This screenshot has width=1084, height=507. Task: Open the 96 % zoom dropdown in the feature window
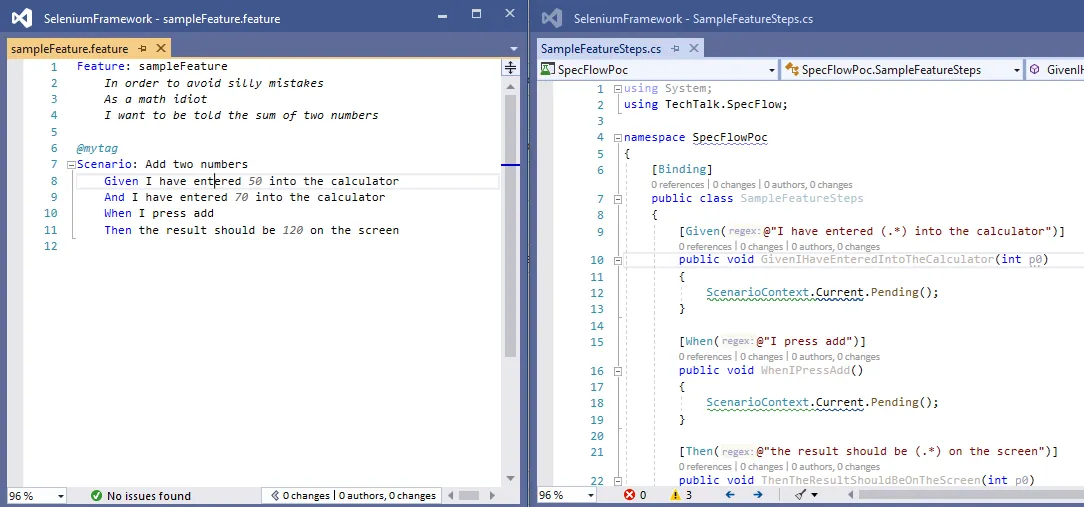pos(61,496)
